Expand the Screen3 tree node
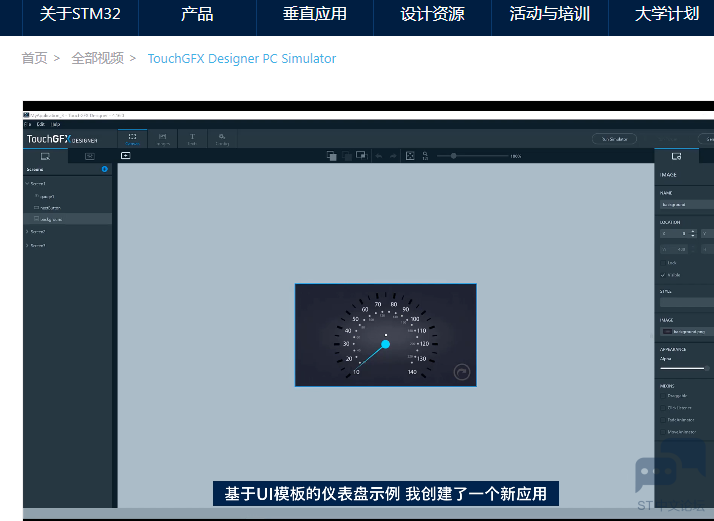 [x=27, y=245]
